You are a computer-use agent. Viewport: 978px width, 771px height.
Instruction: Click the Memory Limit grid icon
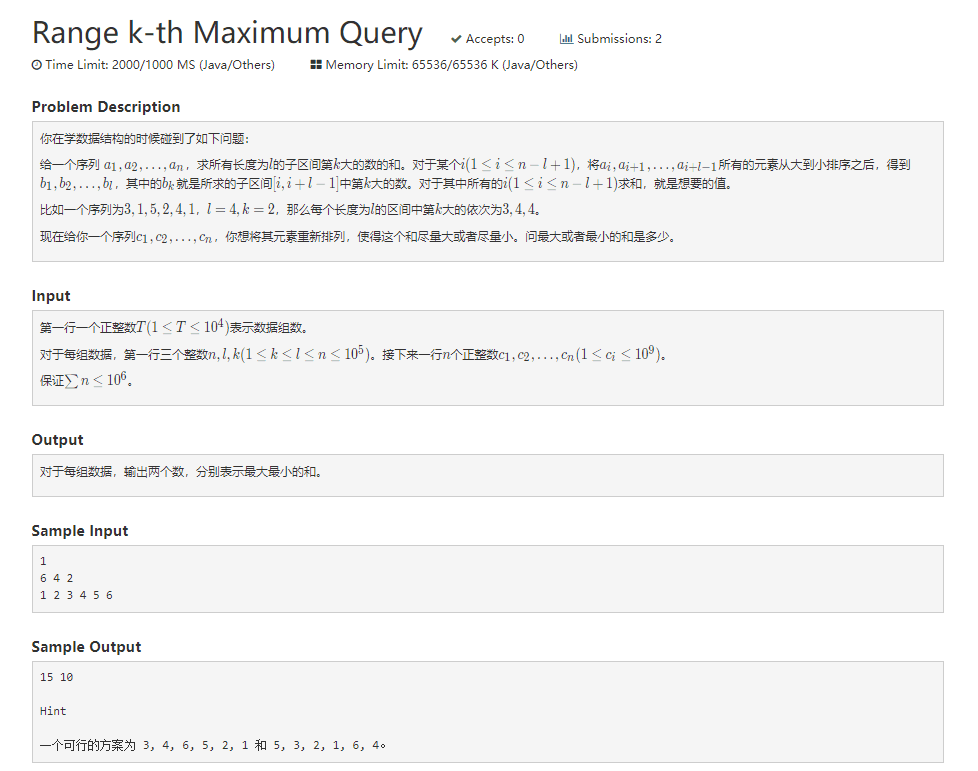316,65
